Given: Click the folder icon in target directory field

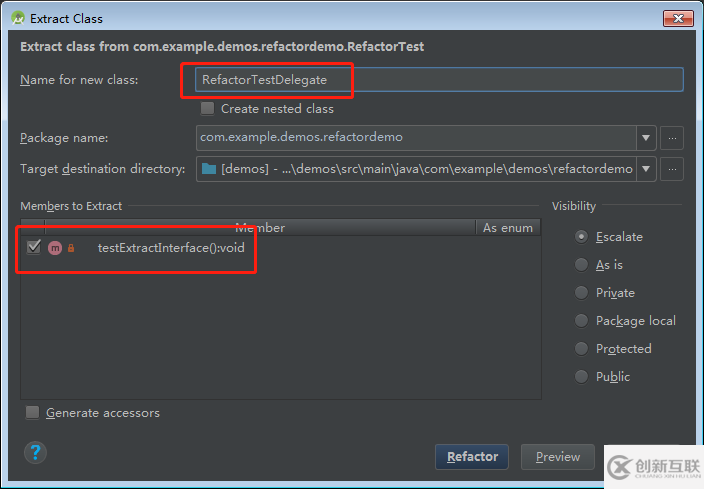Looking at the screenshot, I should click(209, 169).
